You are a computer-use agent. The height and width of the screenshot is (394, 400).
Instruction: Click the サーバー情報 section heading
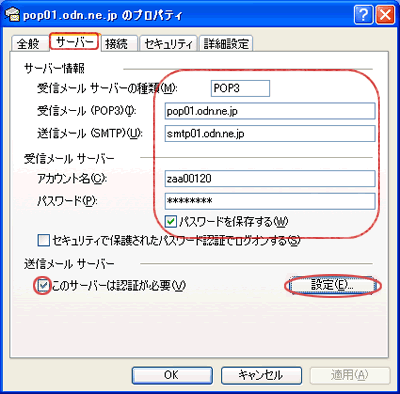point(54,68)
